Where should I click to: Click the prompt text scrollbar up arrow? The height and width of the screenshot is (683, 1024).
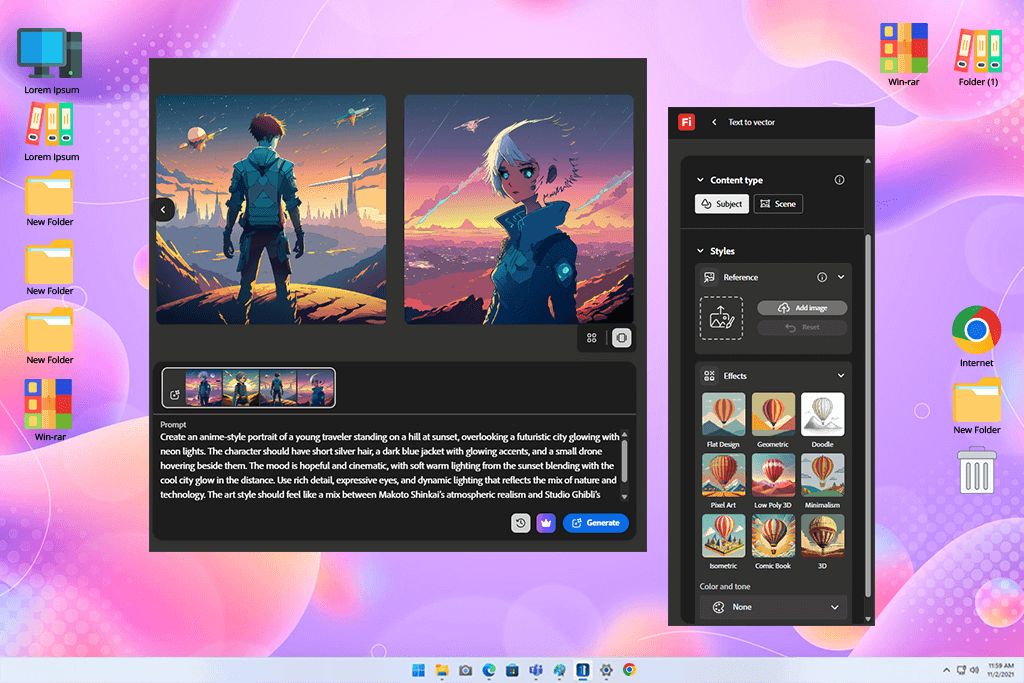[624, 434]
